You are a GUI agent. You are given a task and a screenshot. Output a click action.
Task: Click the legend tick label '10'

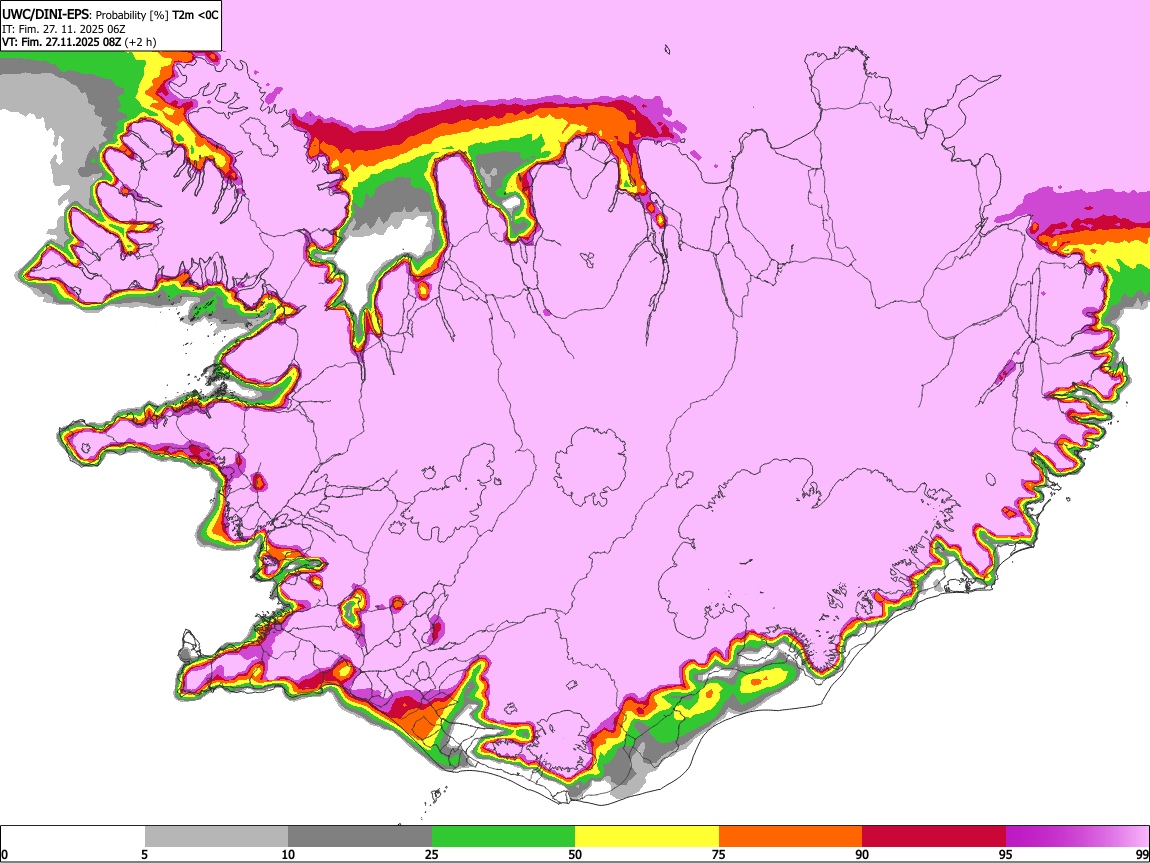coord(288,854)
